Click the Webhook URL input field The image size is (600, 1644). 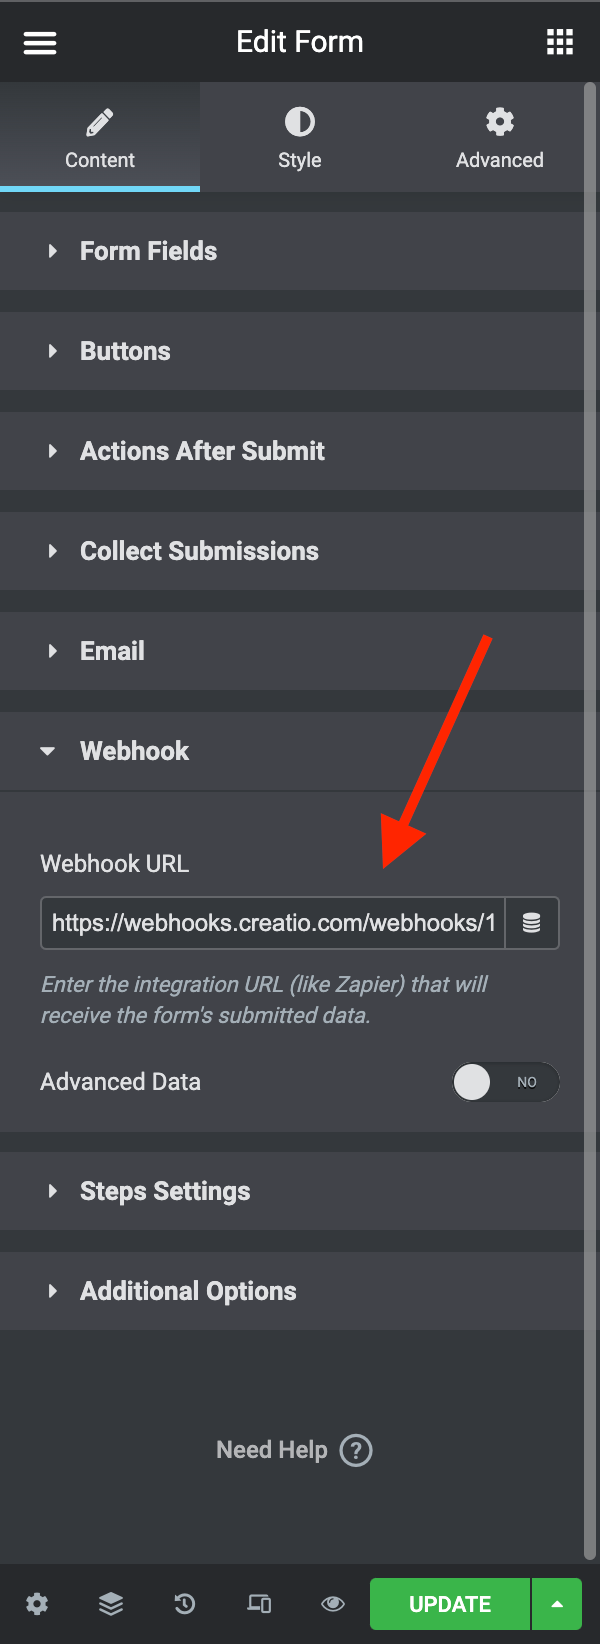pyautogui.click(x=273, y=923)
